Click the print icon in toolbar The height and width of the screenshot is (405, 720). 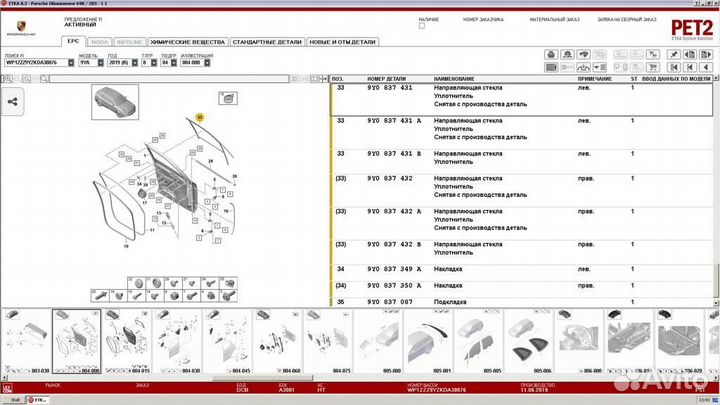pyautogui.click(x=552, y=54)
